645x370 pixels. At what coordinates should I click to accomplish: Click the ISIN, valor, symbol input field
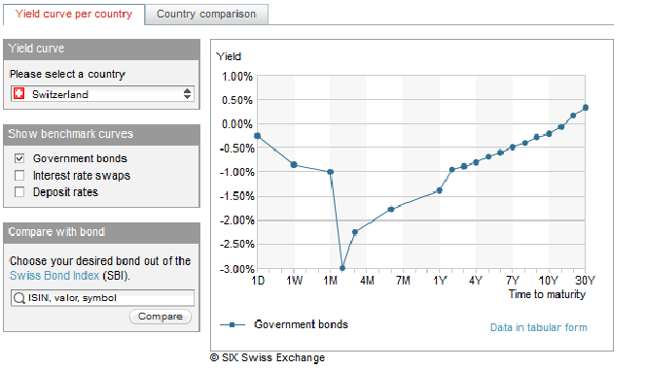(102, 298)
